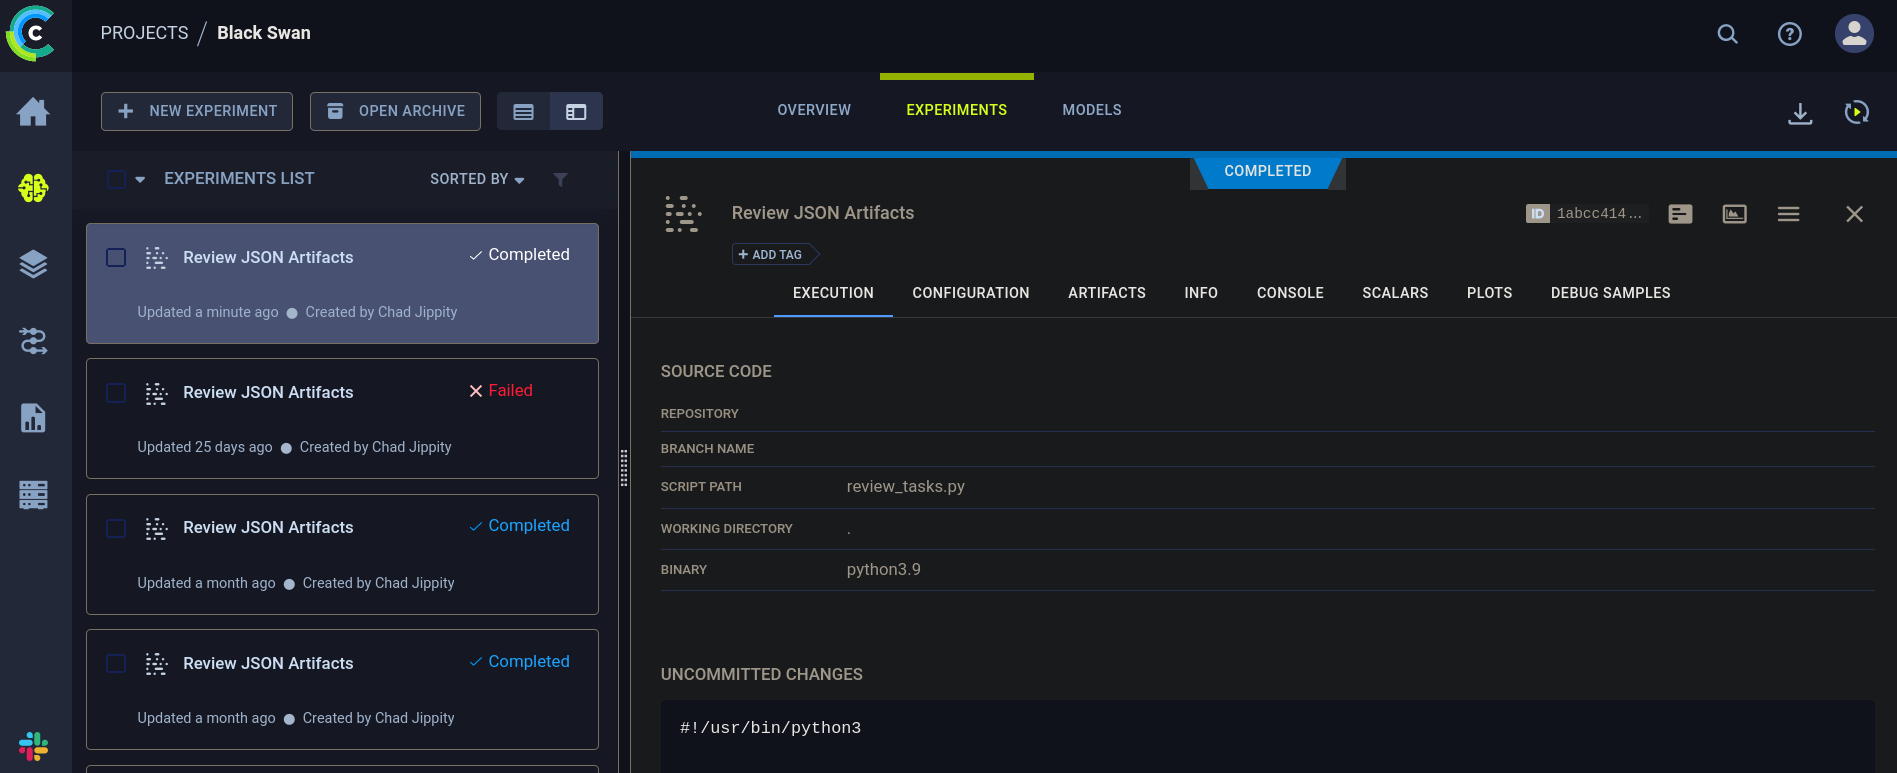Click the review_tasks.py script path value
This screenshot has width=1897, height=773.
[905, 487]
